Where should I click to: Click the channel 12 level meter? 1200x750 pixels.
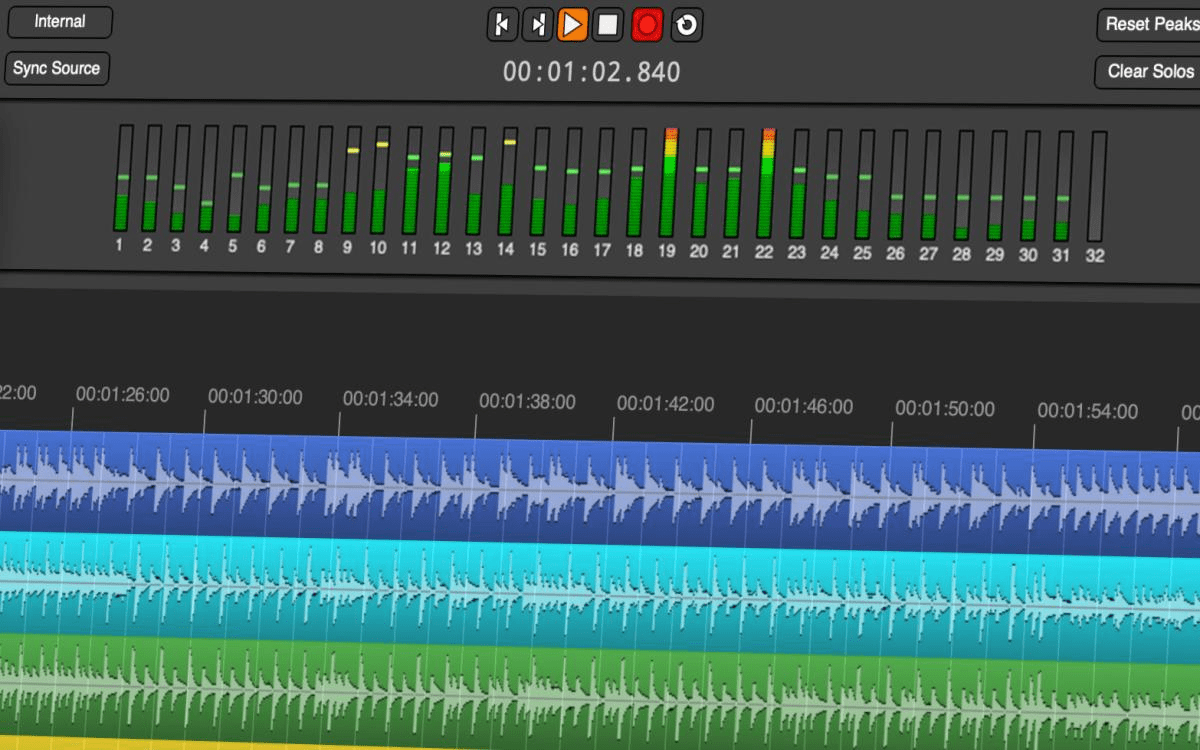coord(444,181)
